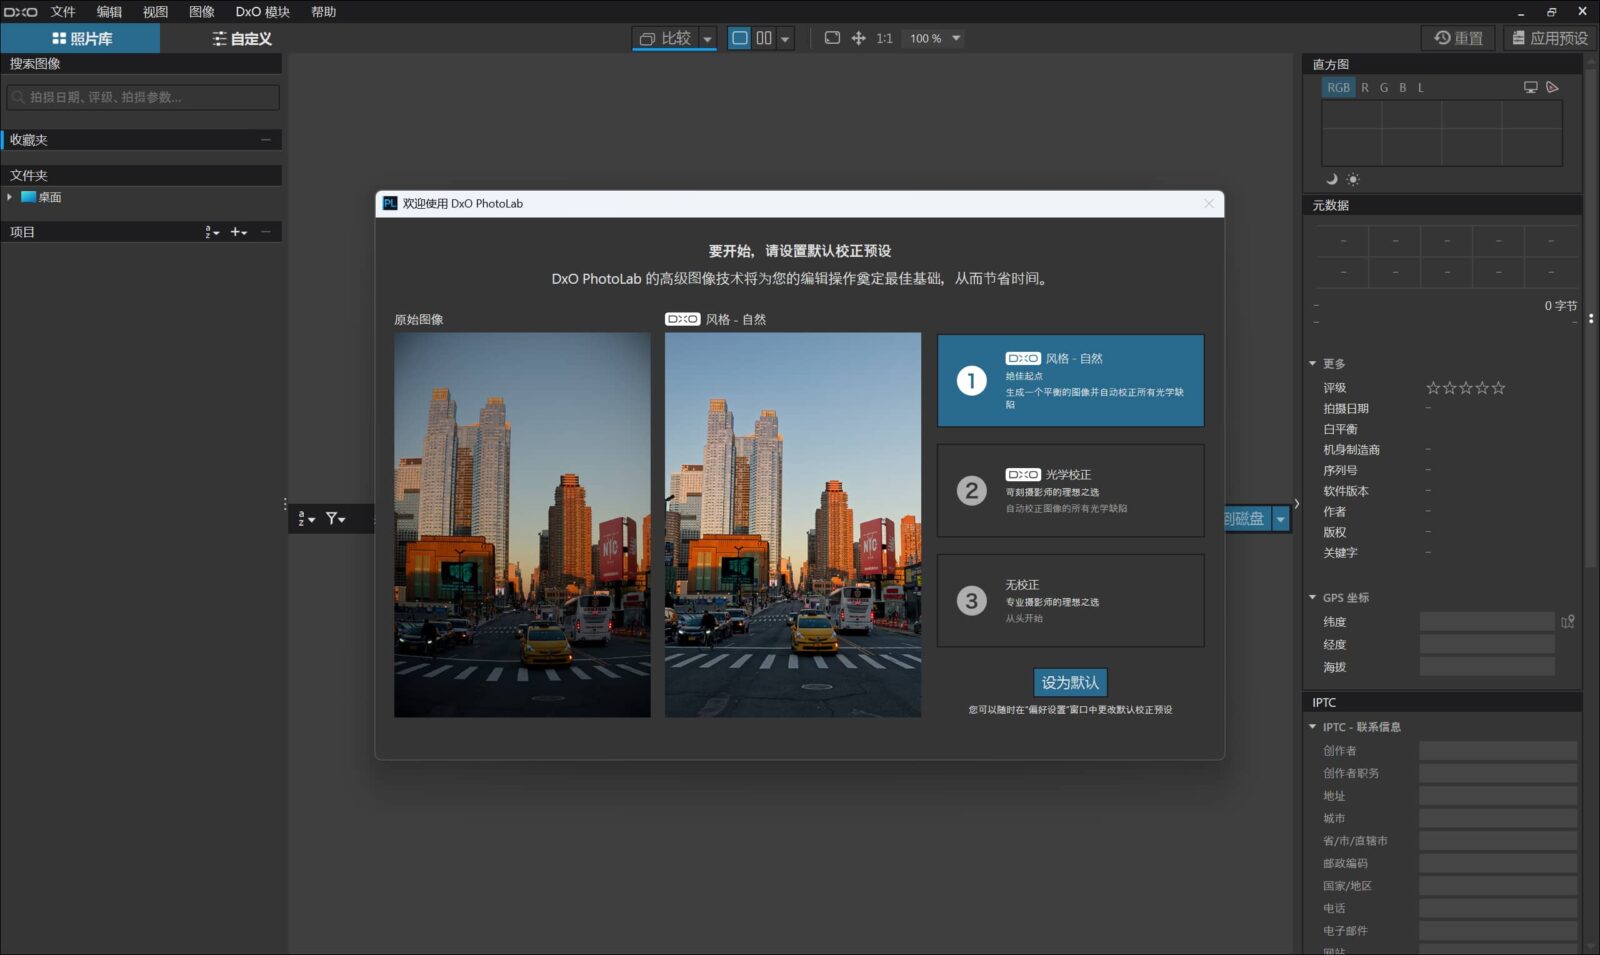Click the 纬度 latitude input field

pyautogui.click(x=1487, y=622)
